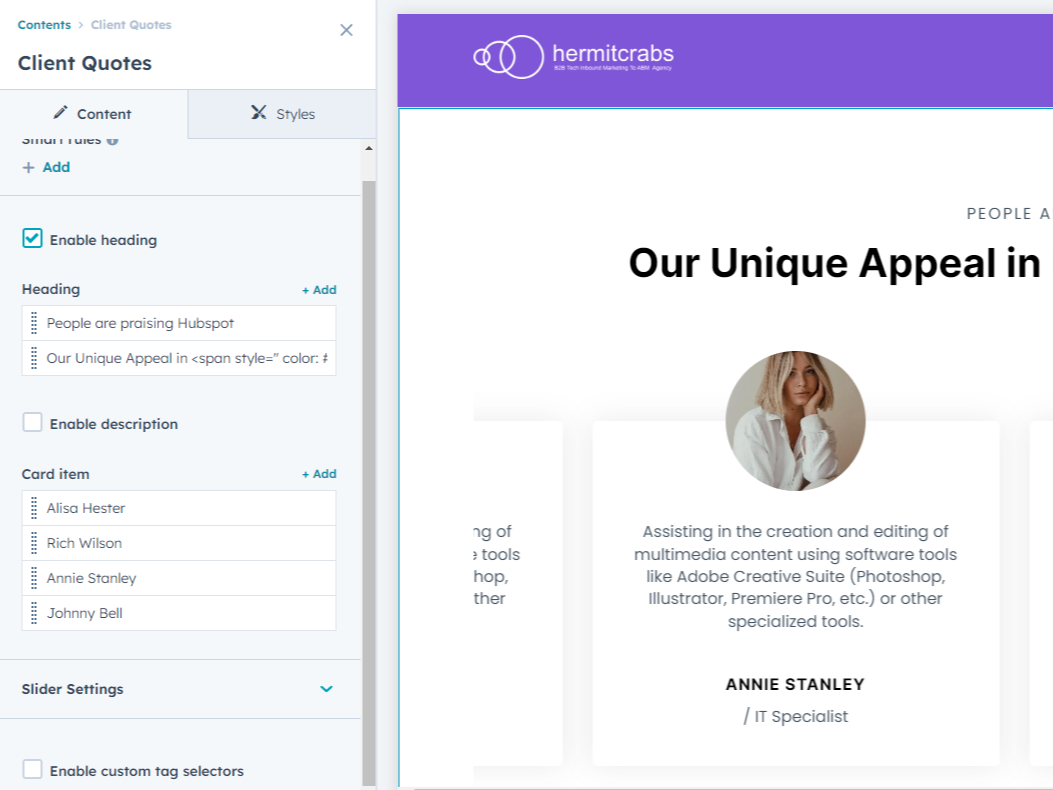Add a new Card item
Screen dimensions: 1053x790
(x=319, y=474)
